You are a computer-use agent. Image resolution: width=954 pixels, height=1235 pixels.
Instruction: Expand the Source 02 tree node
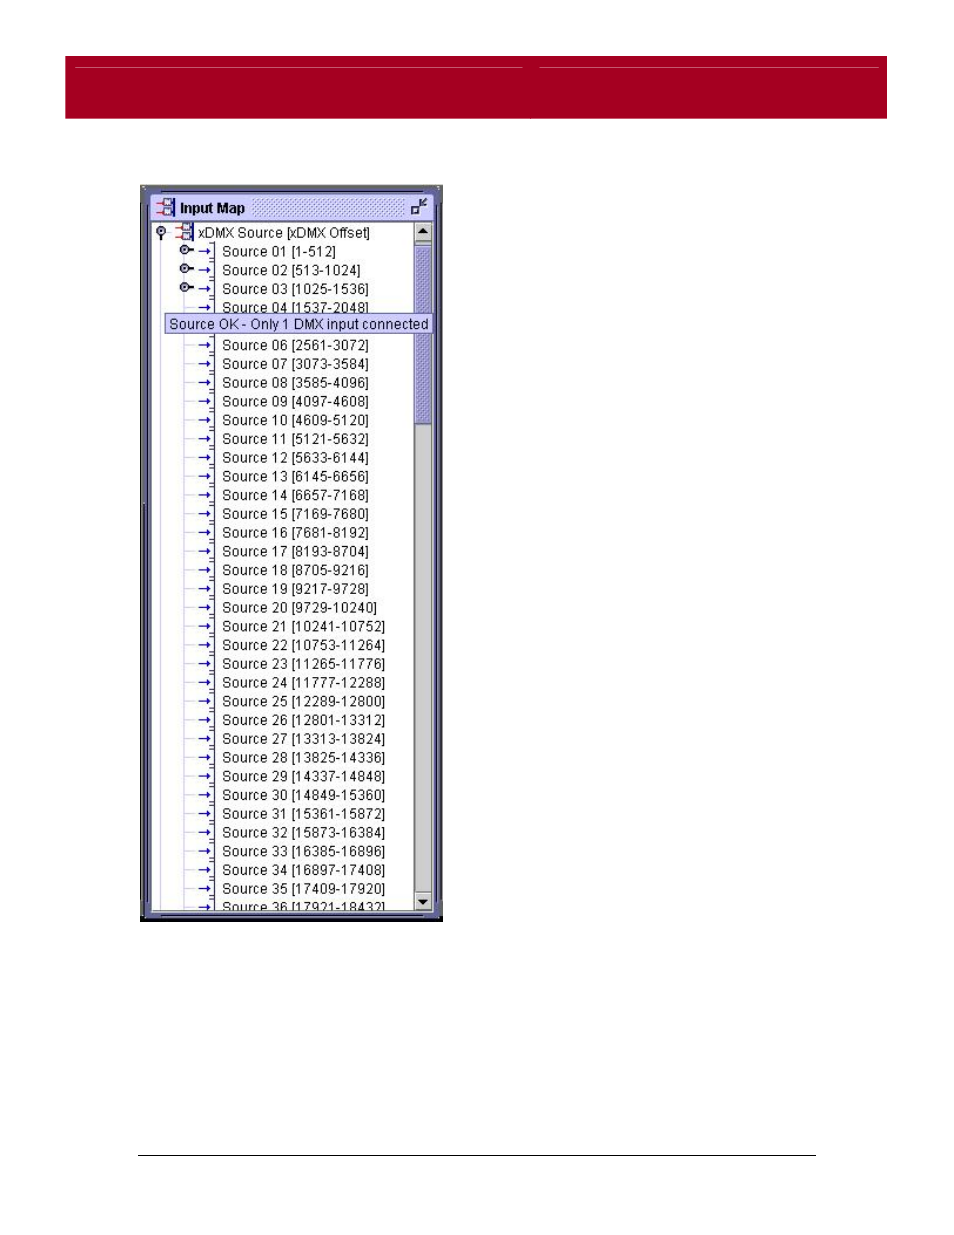tap(186, 269)
